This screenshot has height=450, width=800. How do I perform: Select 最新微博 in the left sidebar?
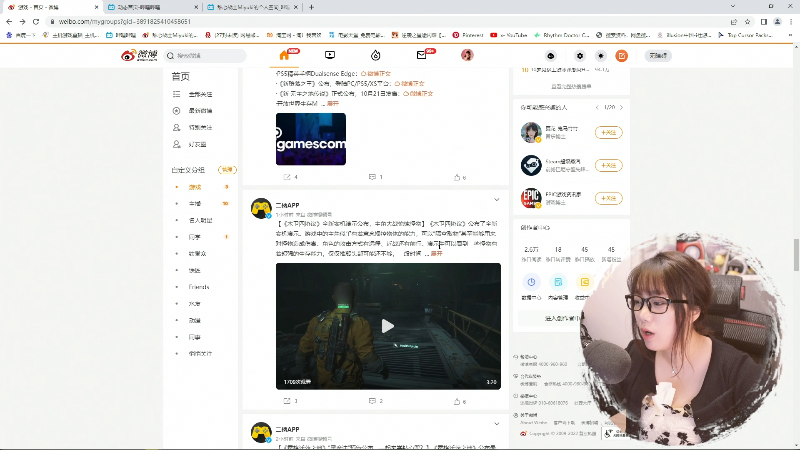[200, 111]
